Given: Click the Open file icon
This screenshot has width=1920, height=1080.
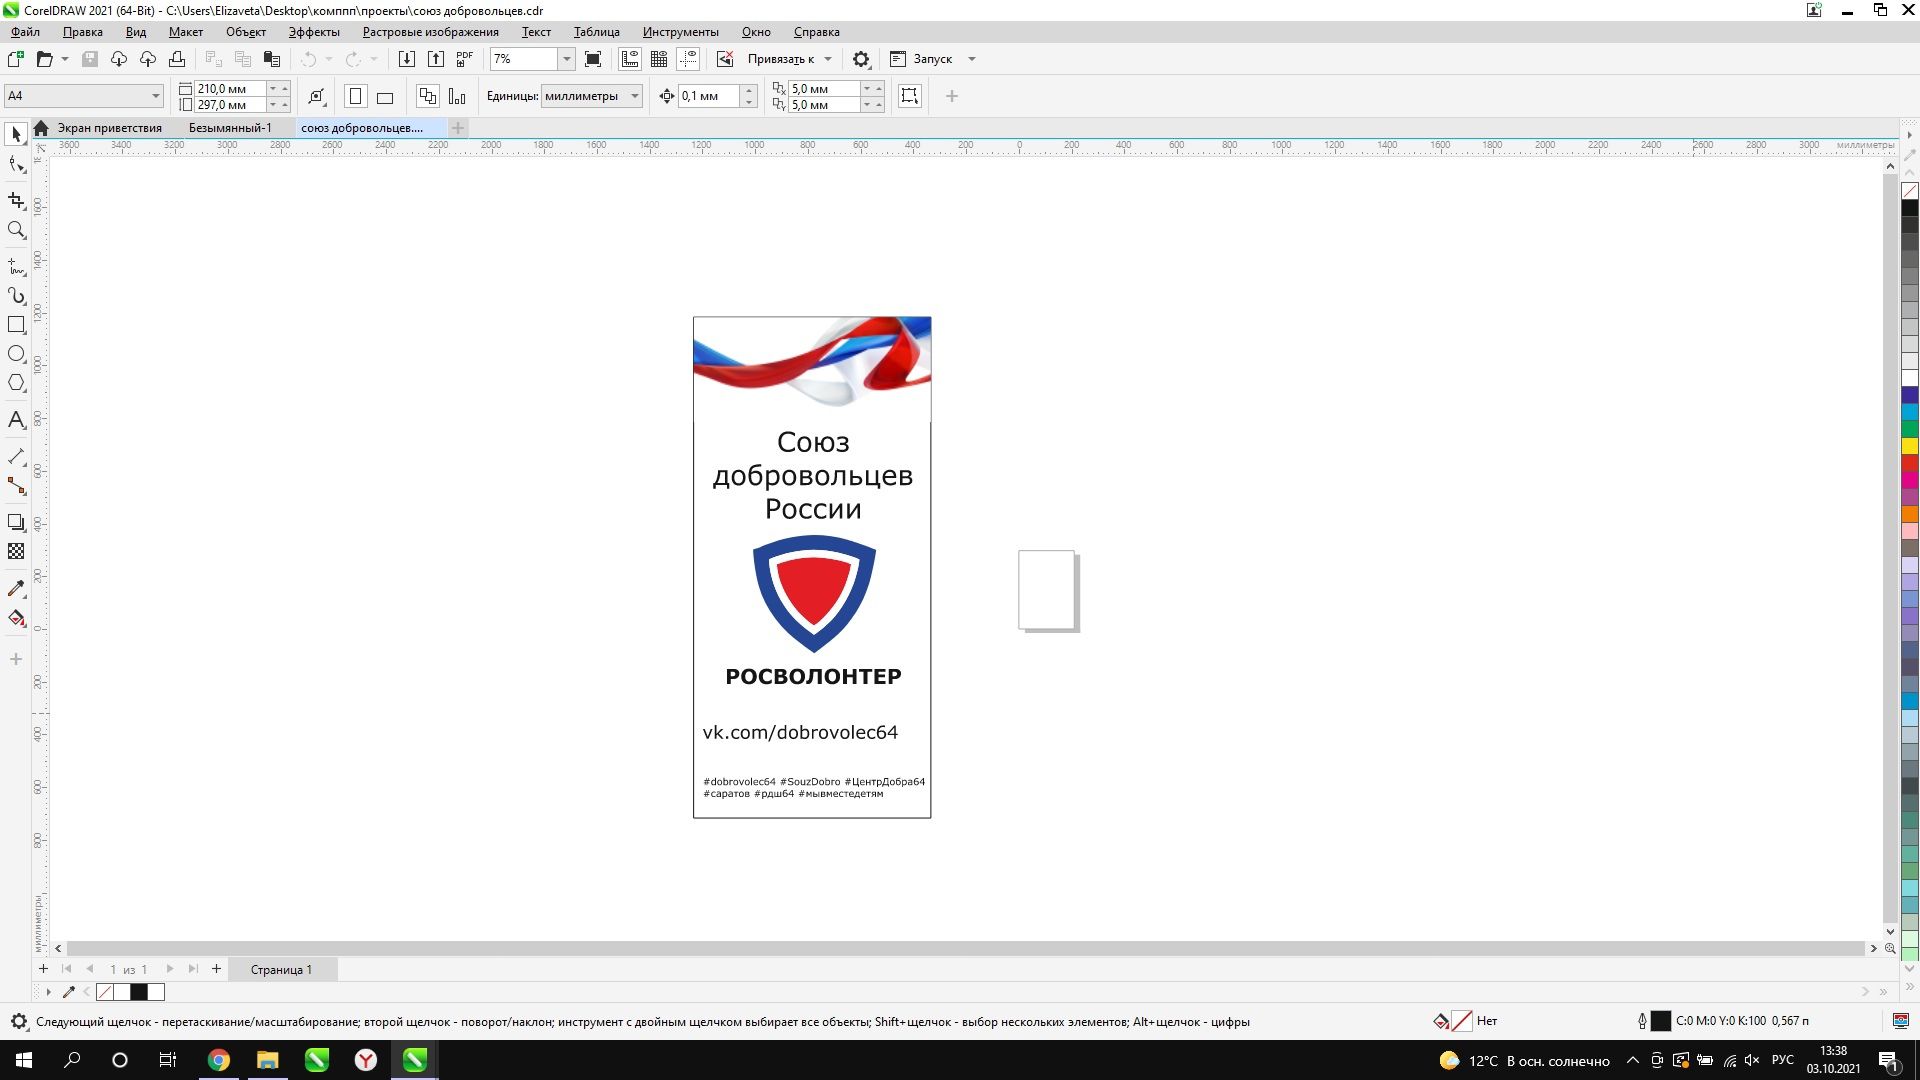Looking at the screenshot, I should point(44,59).
